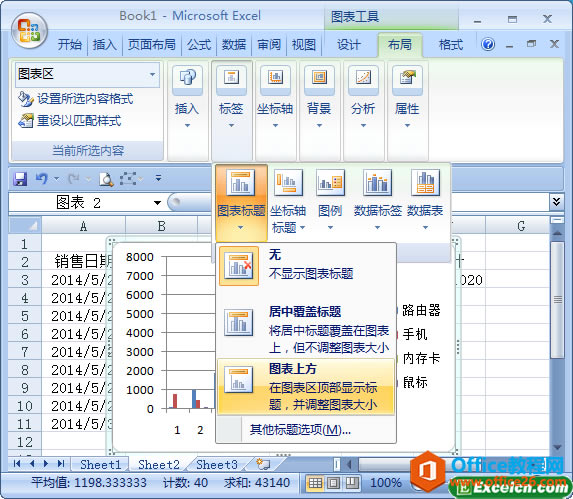Switch to the Sheet2 worksheet tab

pos(159,465)
